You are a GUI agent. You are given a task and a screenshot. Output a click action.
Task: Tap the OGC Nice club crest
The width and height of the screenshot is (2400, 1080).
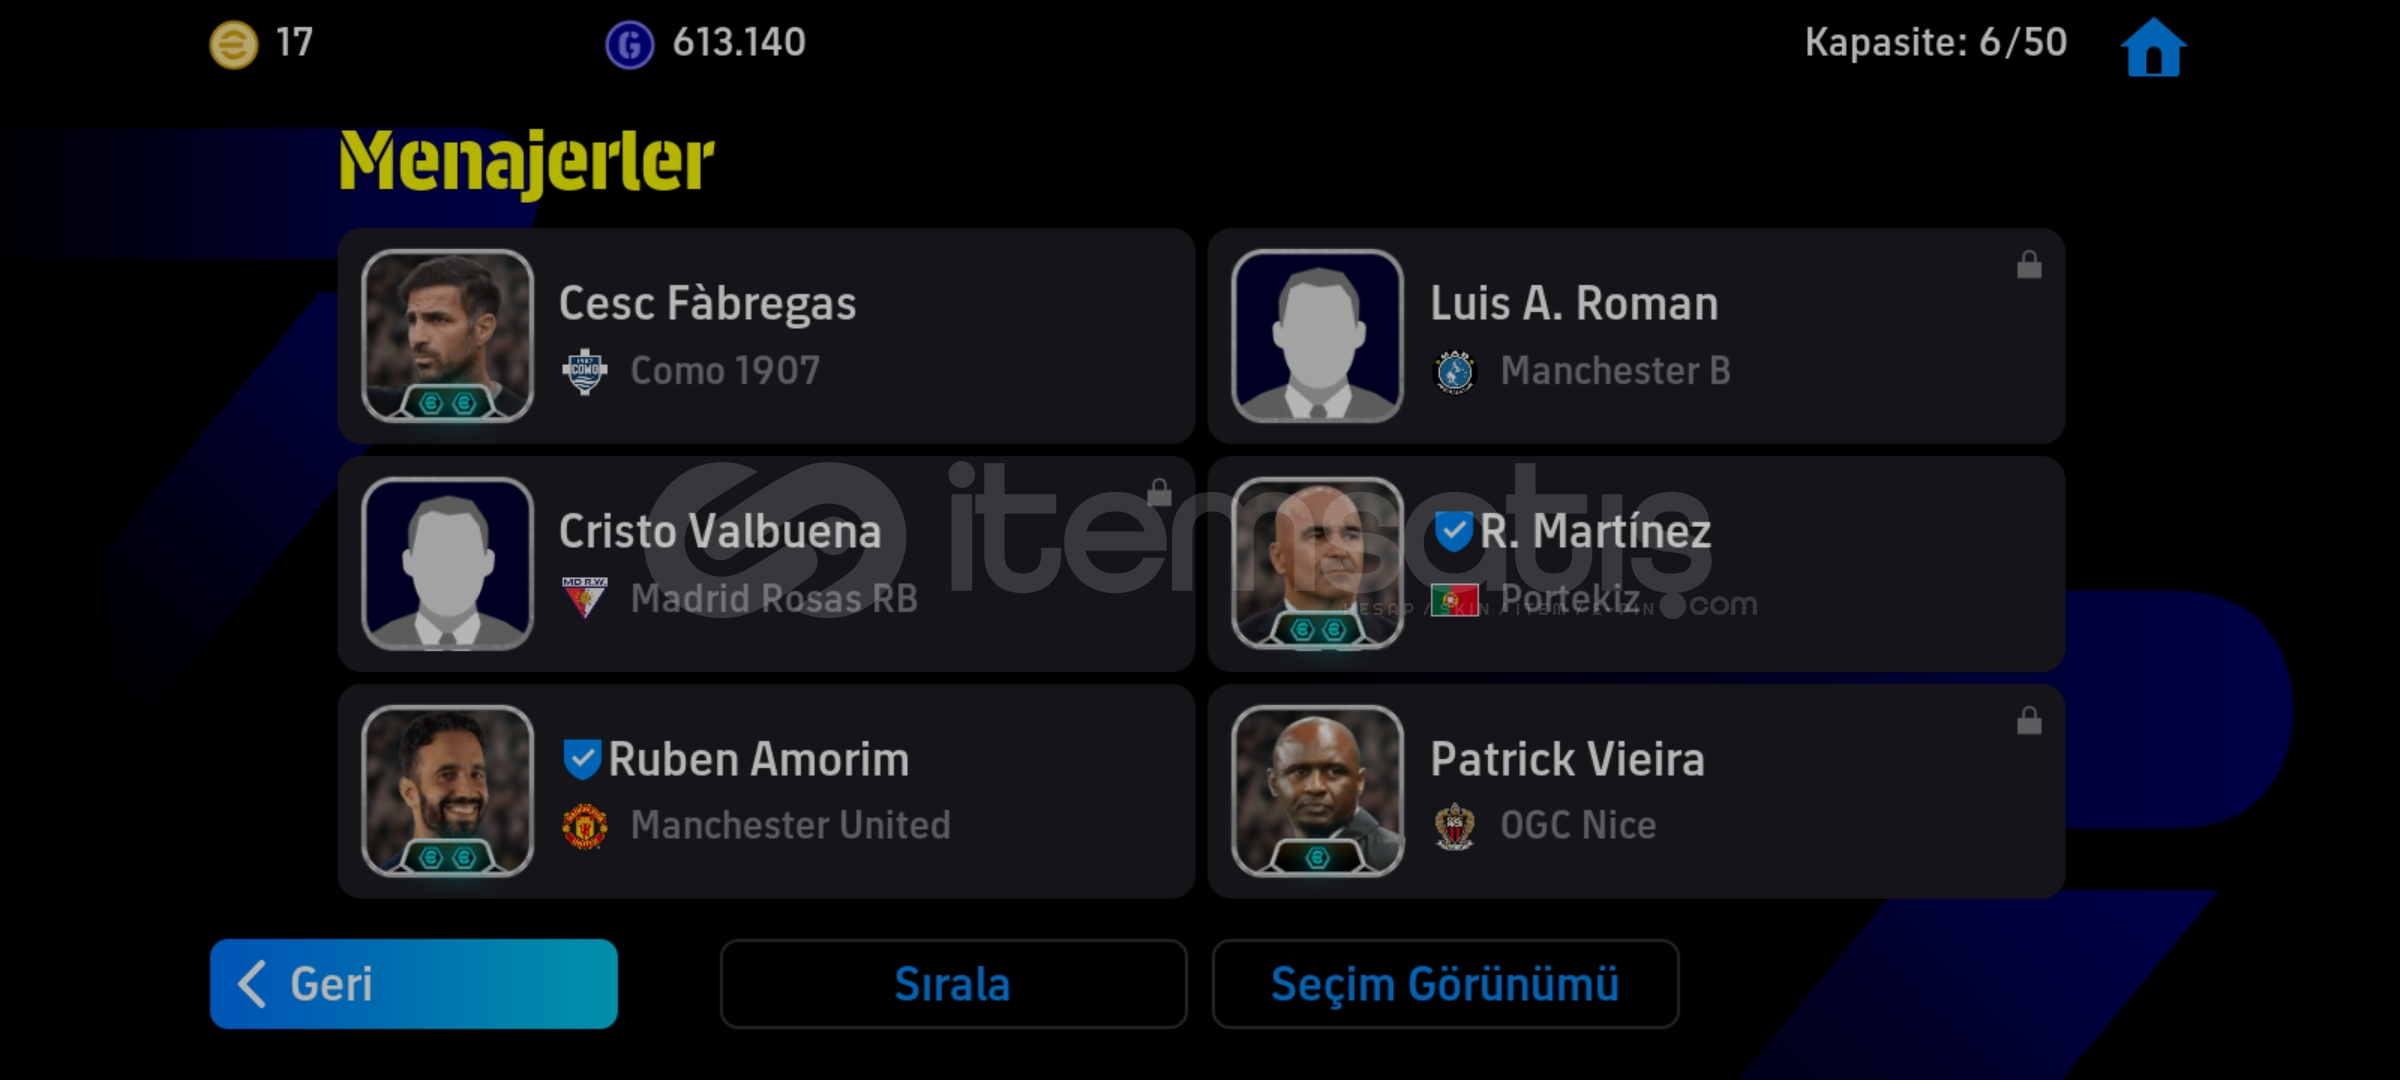pos(1455,827)
